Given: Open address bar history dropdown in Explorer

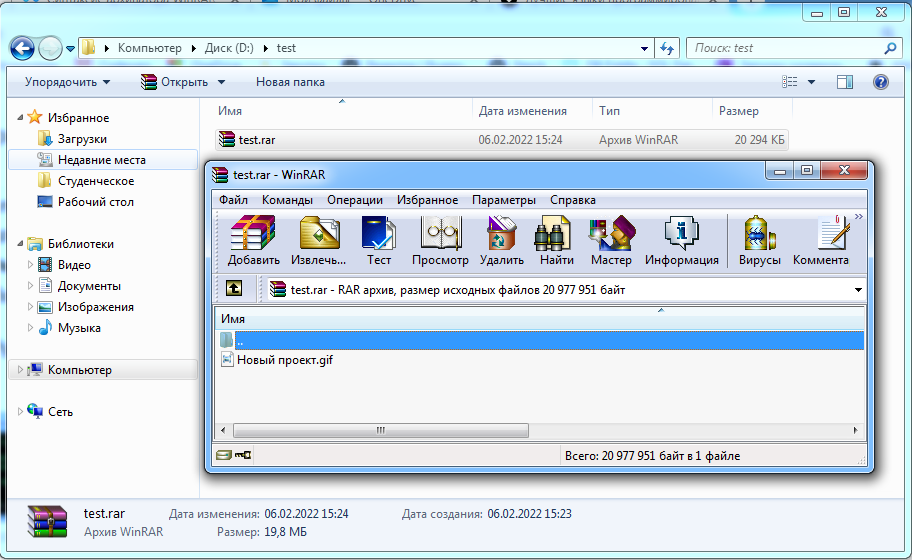Looking at the screenshot, I should point(644,49).
